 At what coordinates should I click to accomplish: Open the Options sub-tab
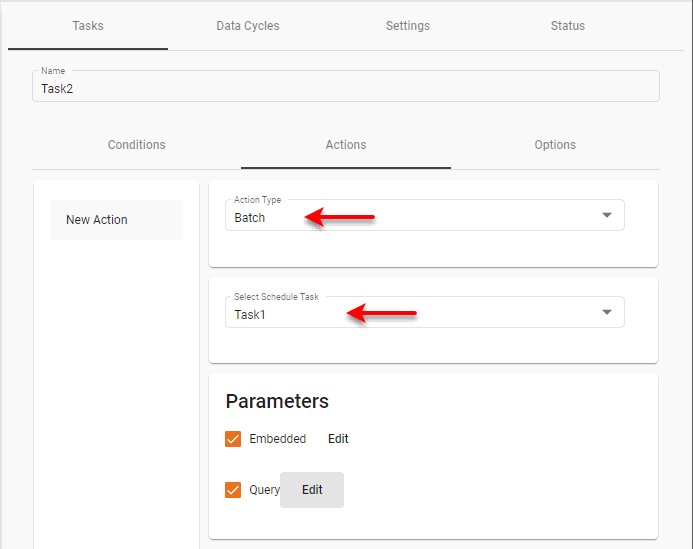tap(555, 145)
